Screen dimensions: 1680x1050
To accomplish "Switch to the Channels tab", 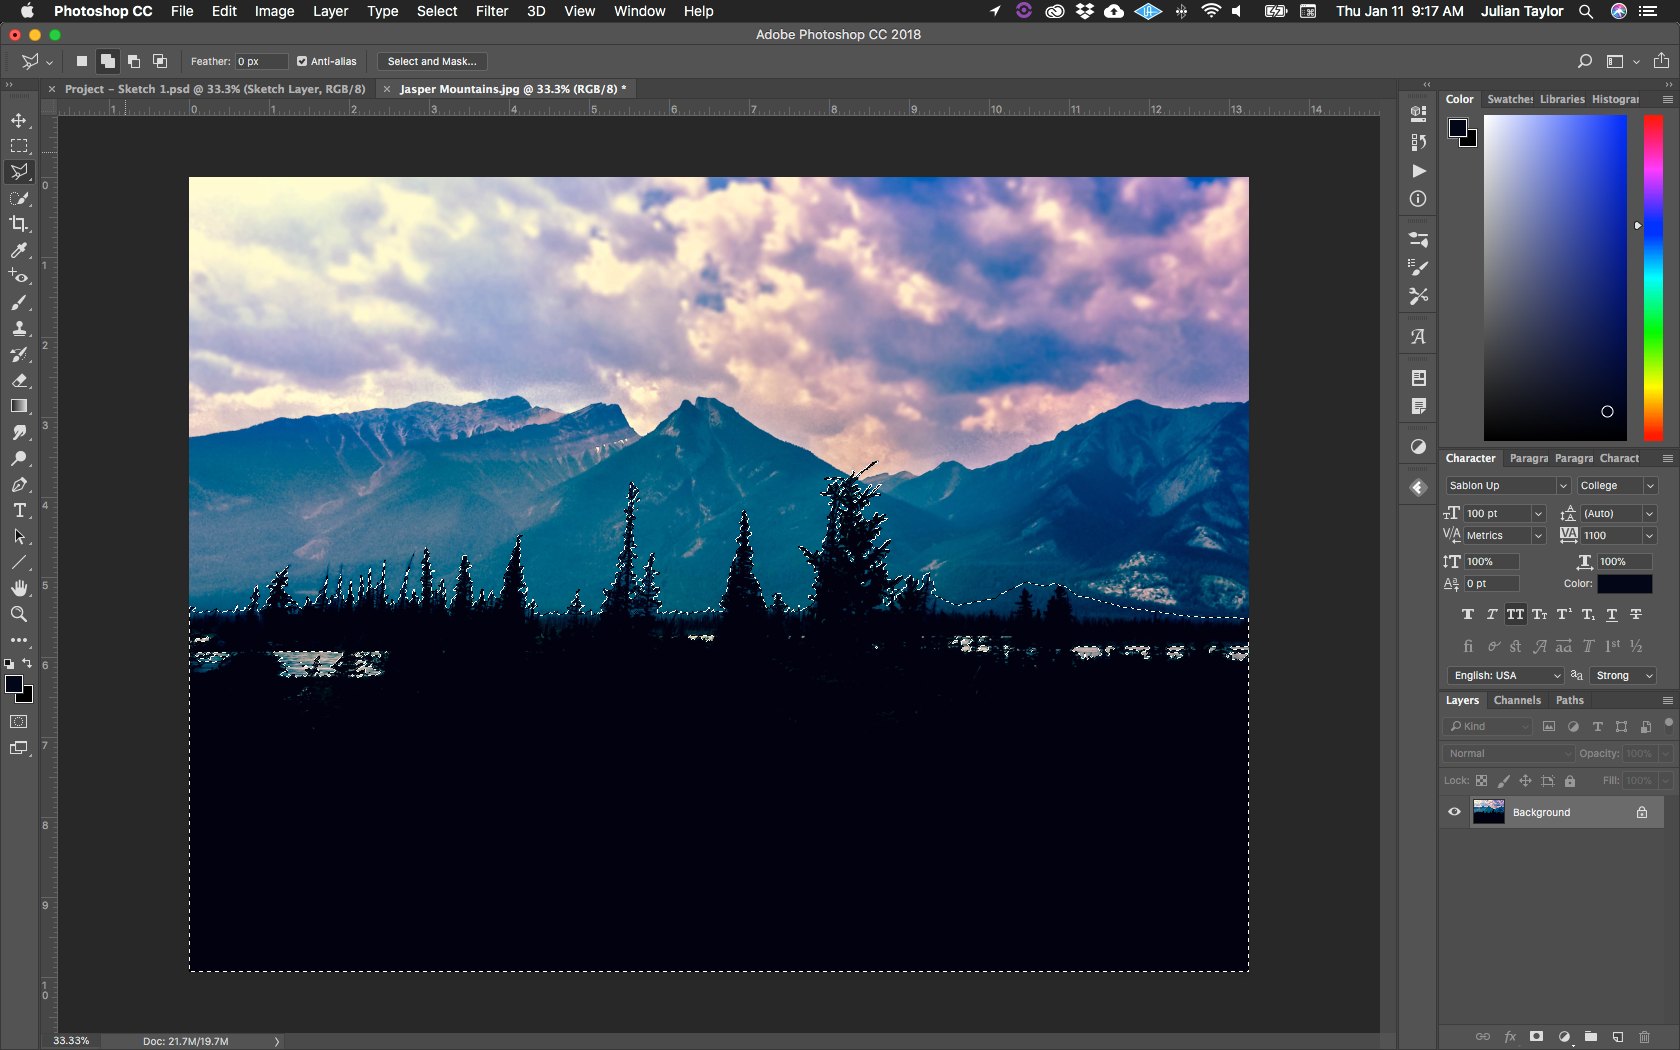I will (x=1517, y=700).
